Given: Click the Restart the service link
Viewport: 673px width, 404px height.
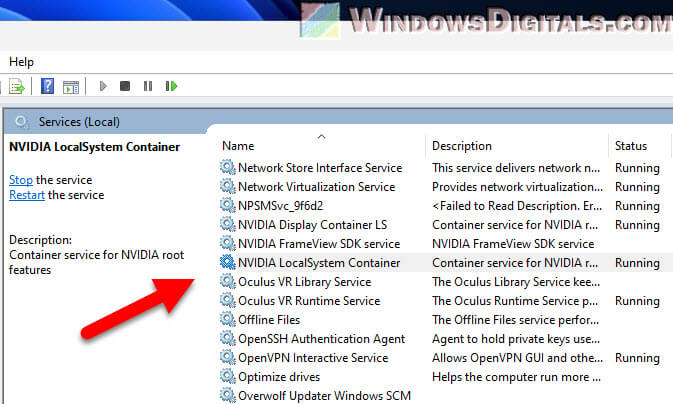Looking at the screenshot, I should click(27, 195).
